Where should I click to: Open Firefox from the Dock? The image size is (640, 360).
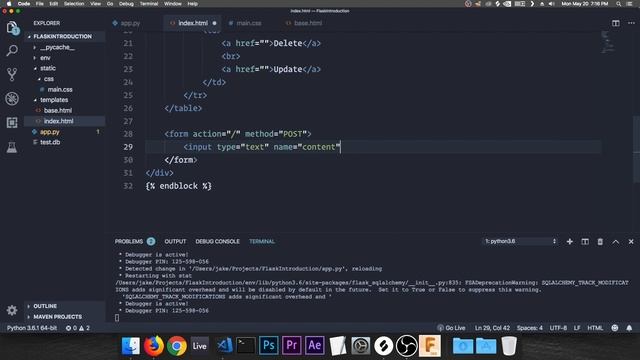[x=154, y=346]
